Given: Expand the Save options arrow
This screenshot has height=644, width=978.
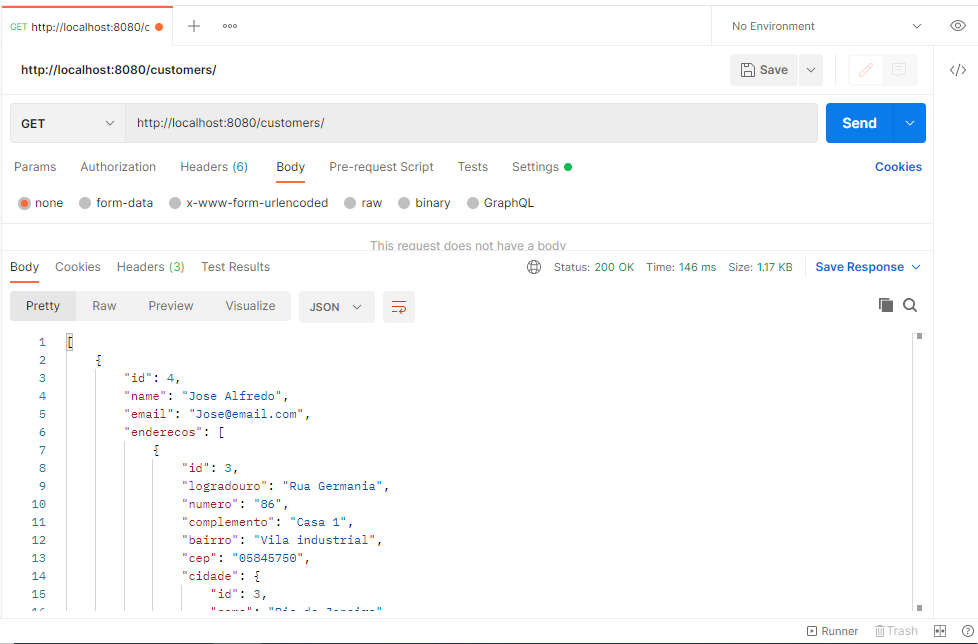Looking at the screenshot, I should (x=811, y=70).
